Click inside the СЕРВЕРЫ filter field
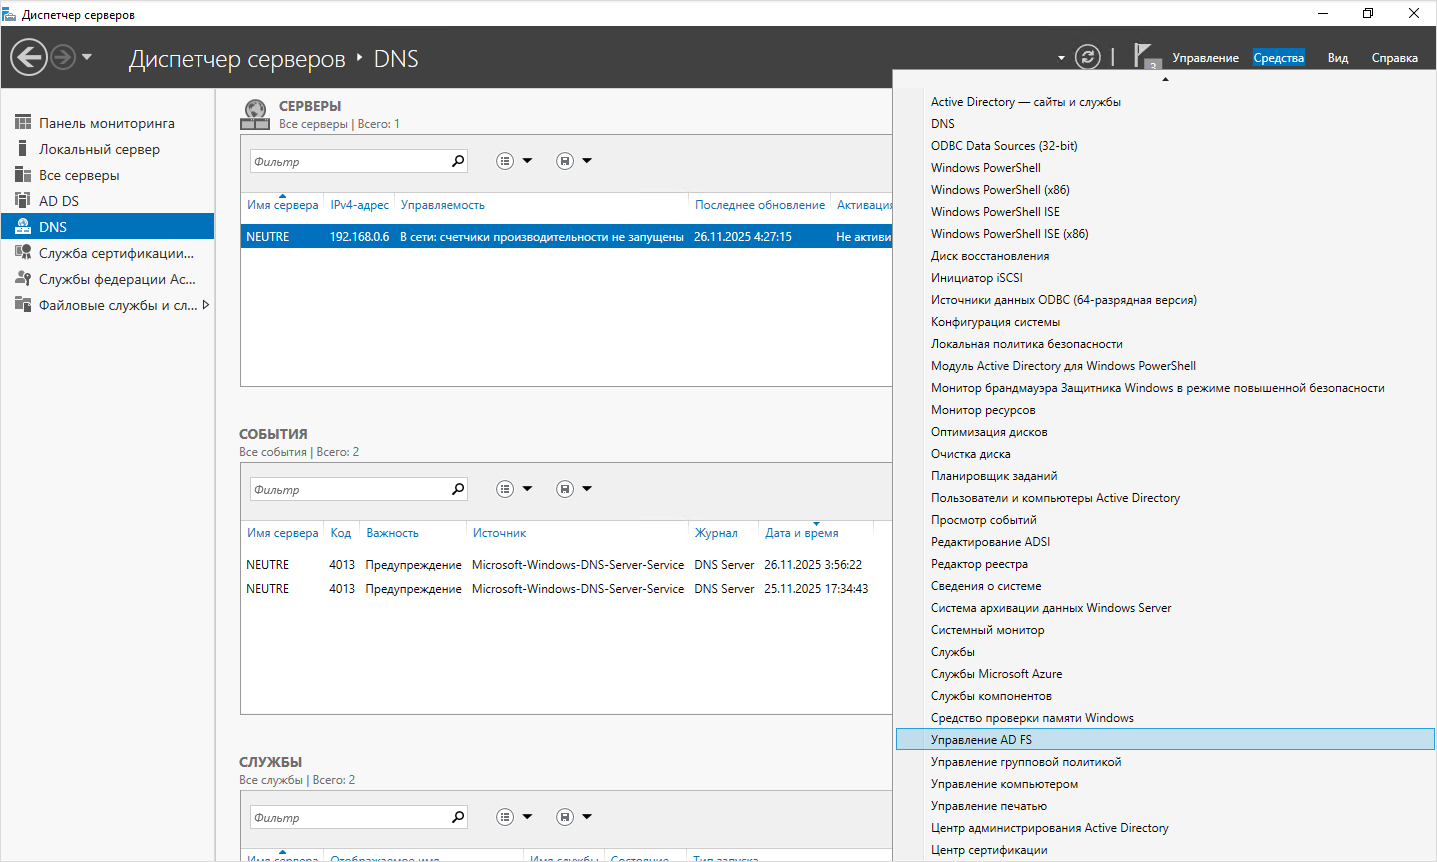Viewport: 1437px width, 862px height. 348,161
